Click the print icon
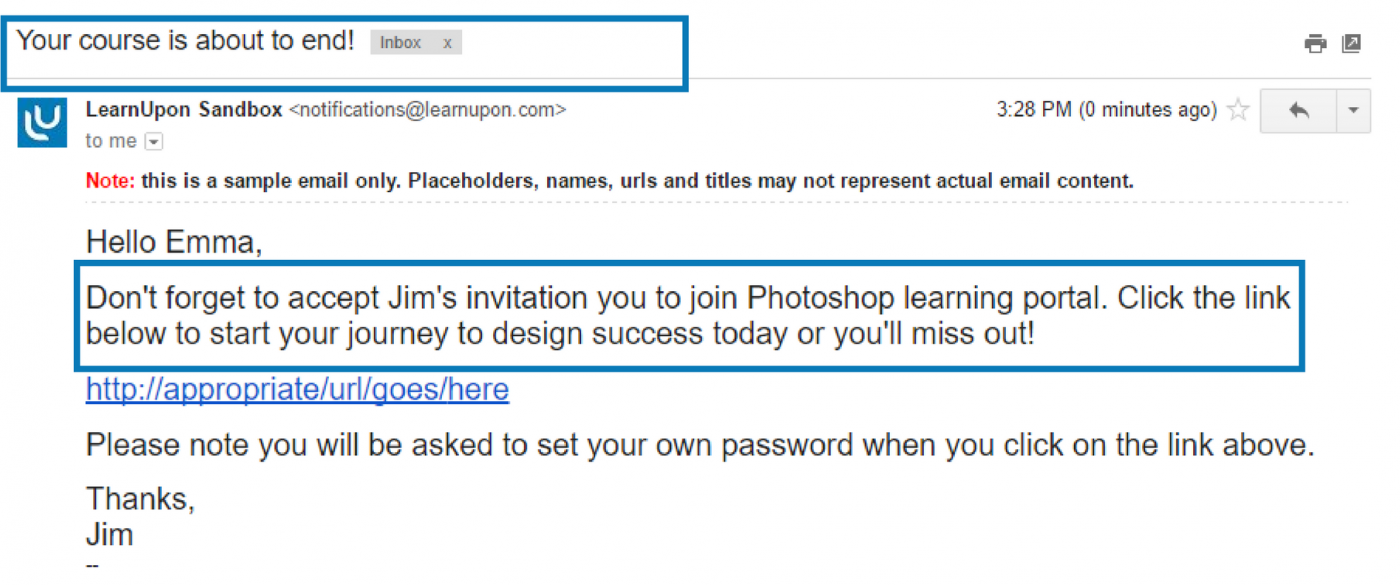 click(1315, 43)
